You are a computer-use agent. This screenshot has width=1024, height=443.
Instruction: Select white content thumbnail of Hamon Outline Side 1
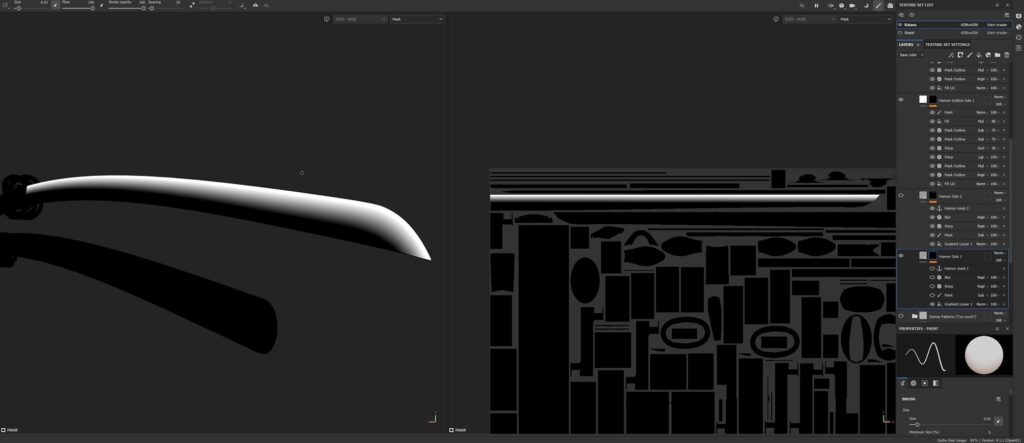point(923,99)
